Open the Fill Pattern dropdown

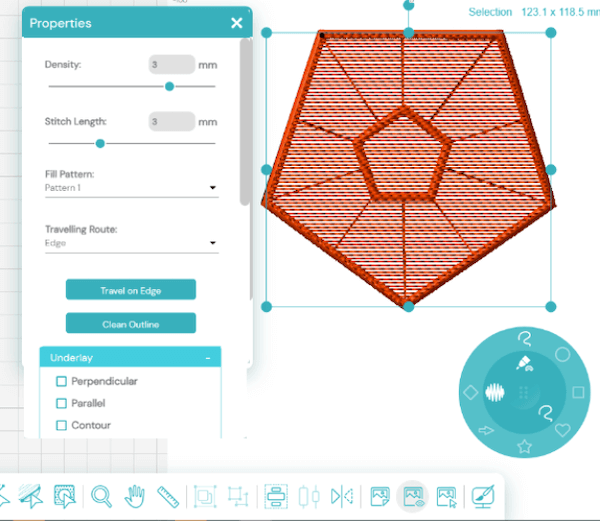click(131, 187)
